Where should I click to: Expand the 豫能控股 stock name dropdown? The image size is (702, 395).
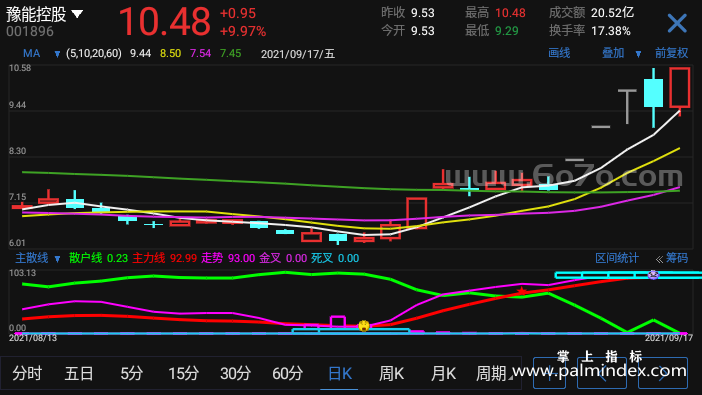(77, 14)
